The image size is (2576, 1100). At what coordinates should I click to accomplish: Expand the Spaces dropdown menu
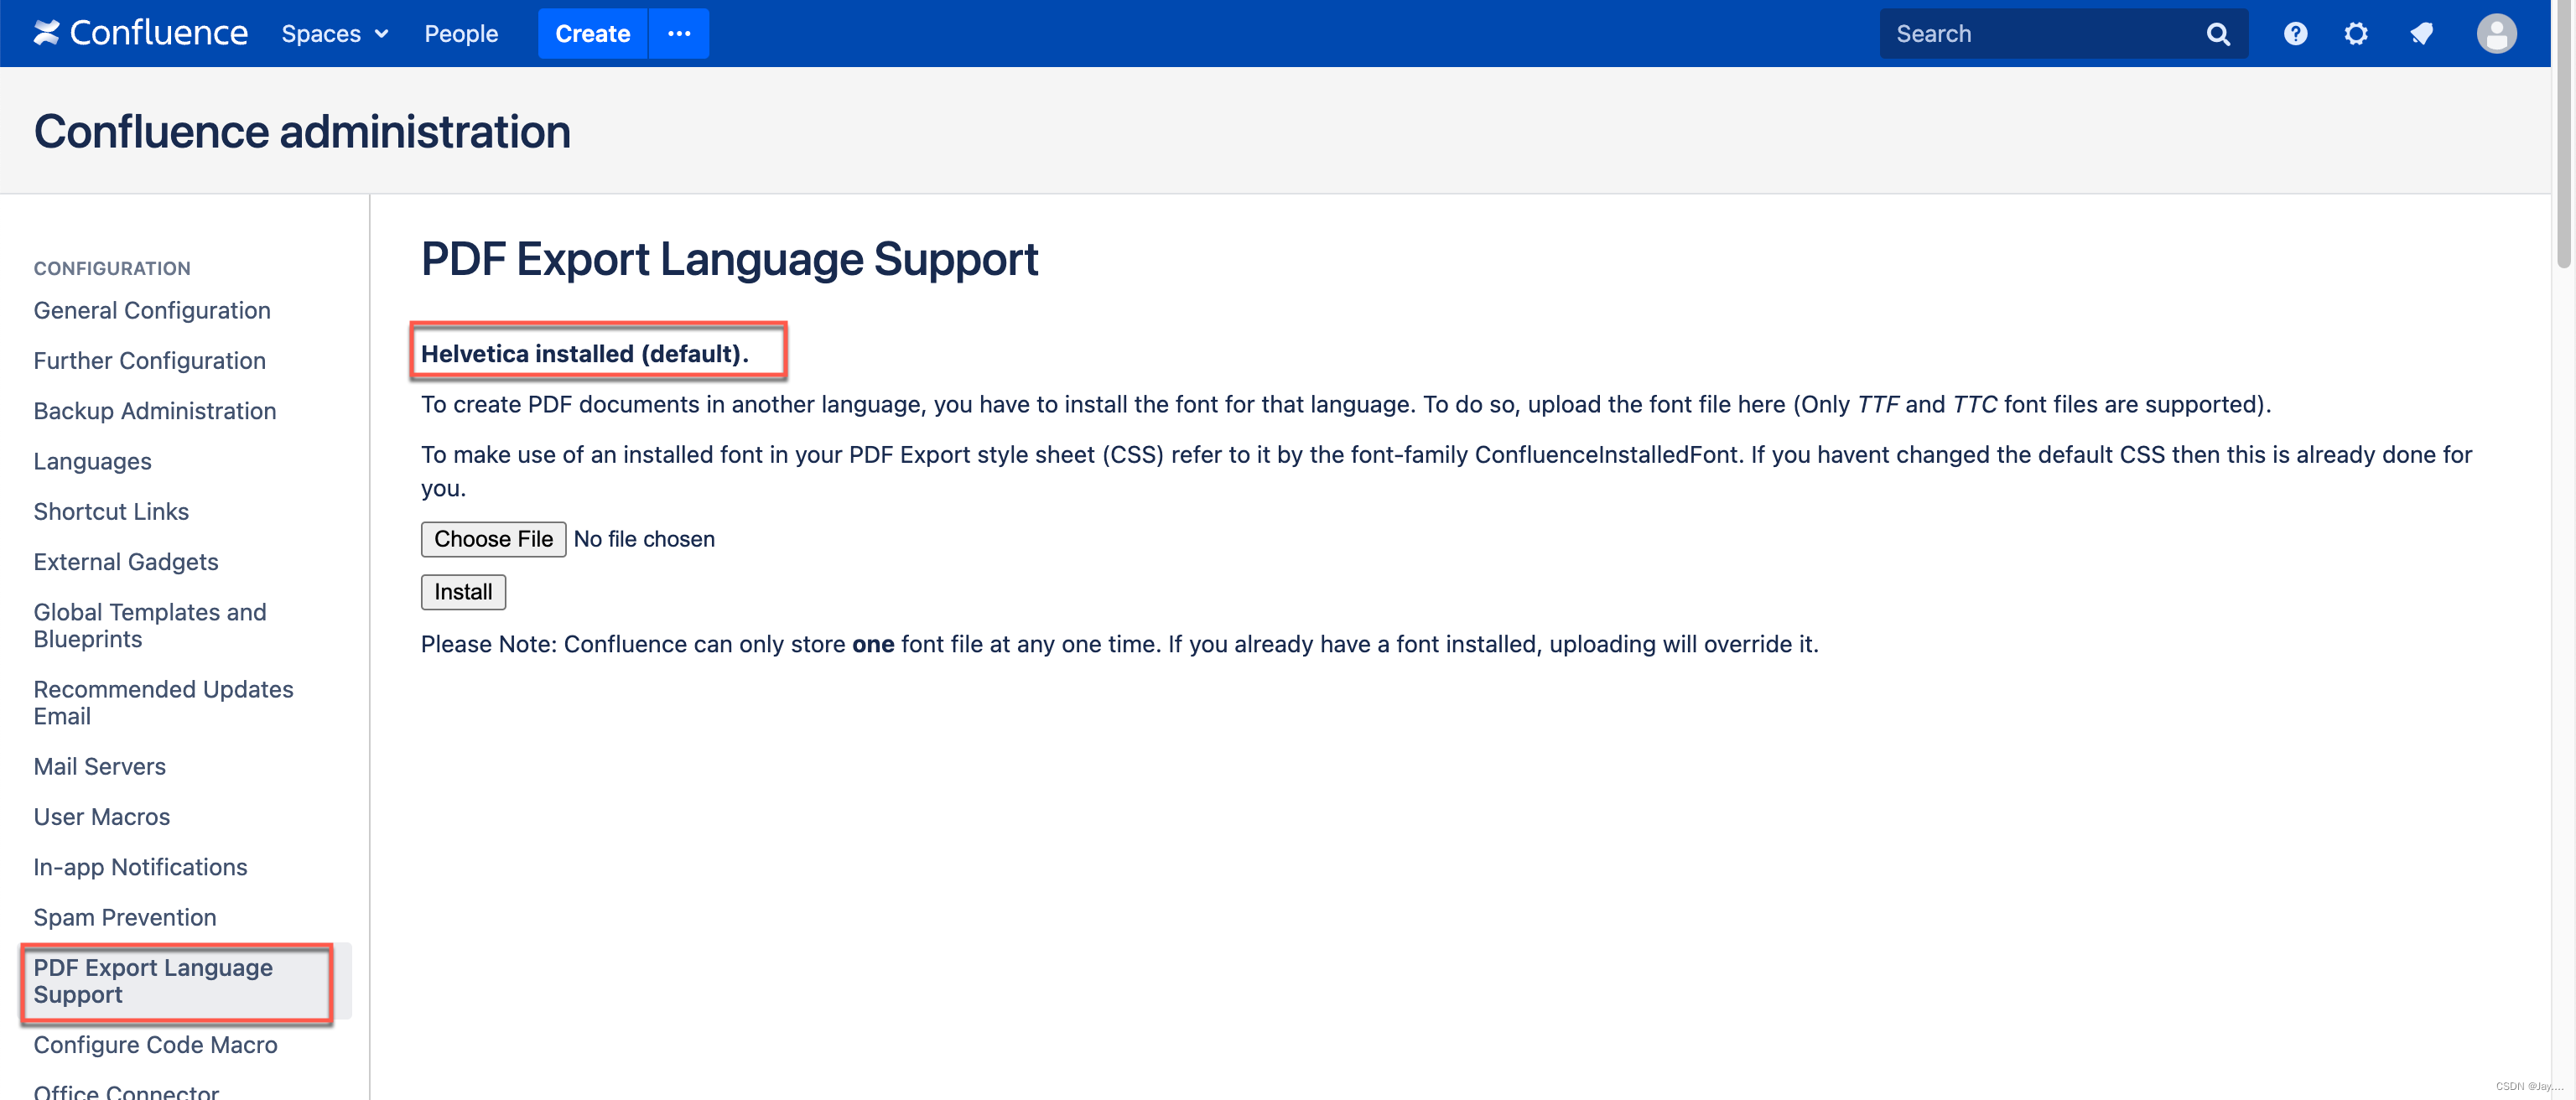coord(334,33)
